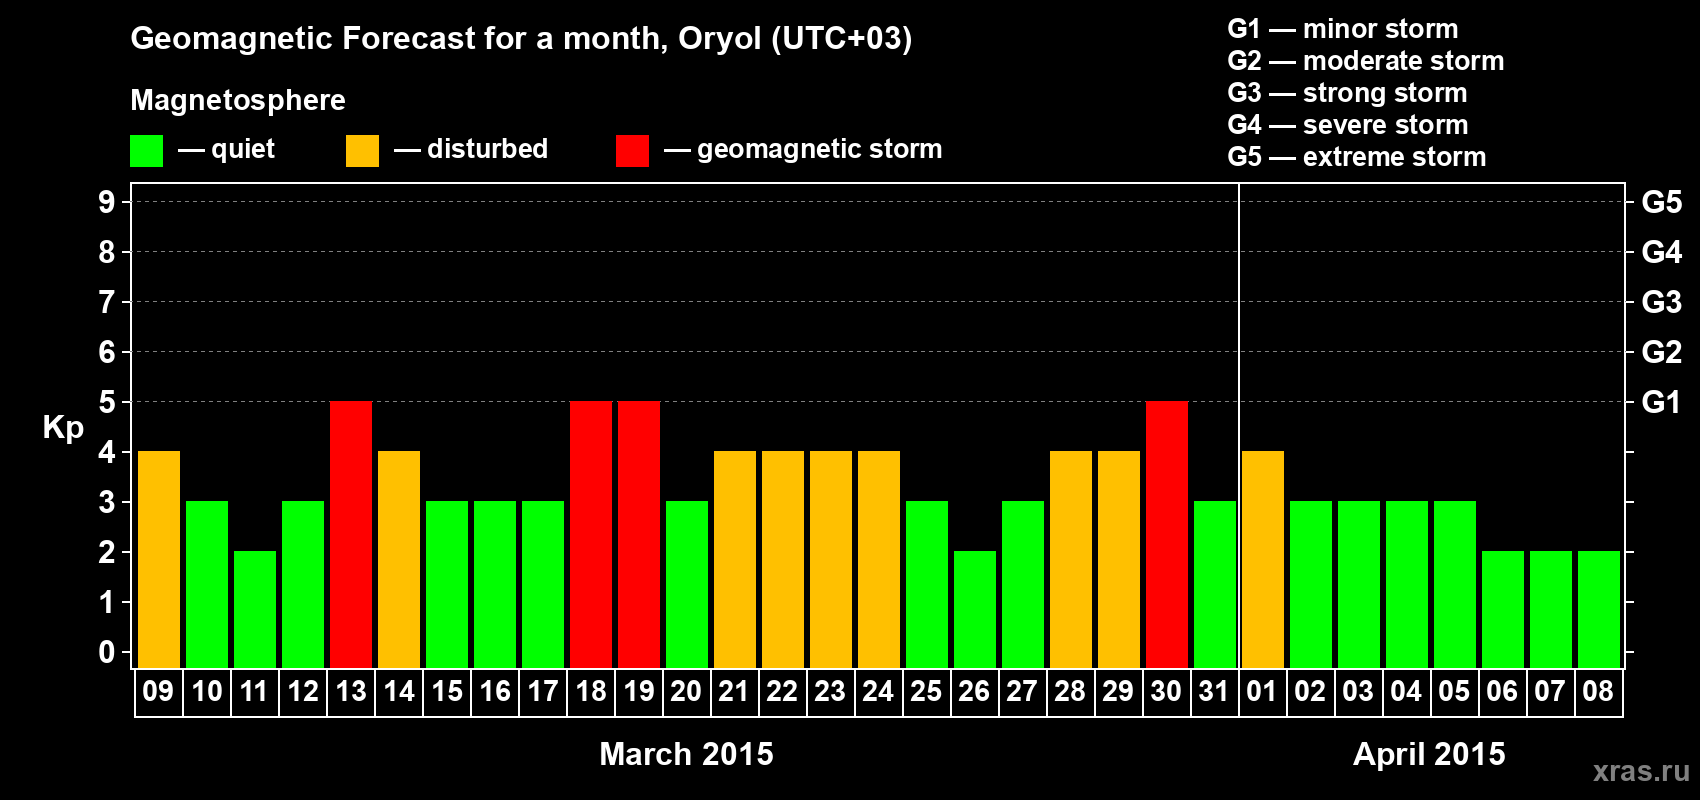Image resolution: width=1700 pixels, height=800 pixels.
Task: Click the '— geomagnetic storm' legend label
Action: pos(803,150)
